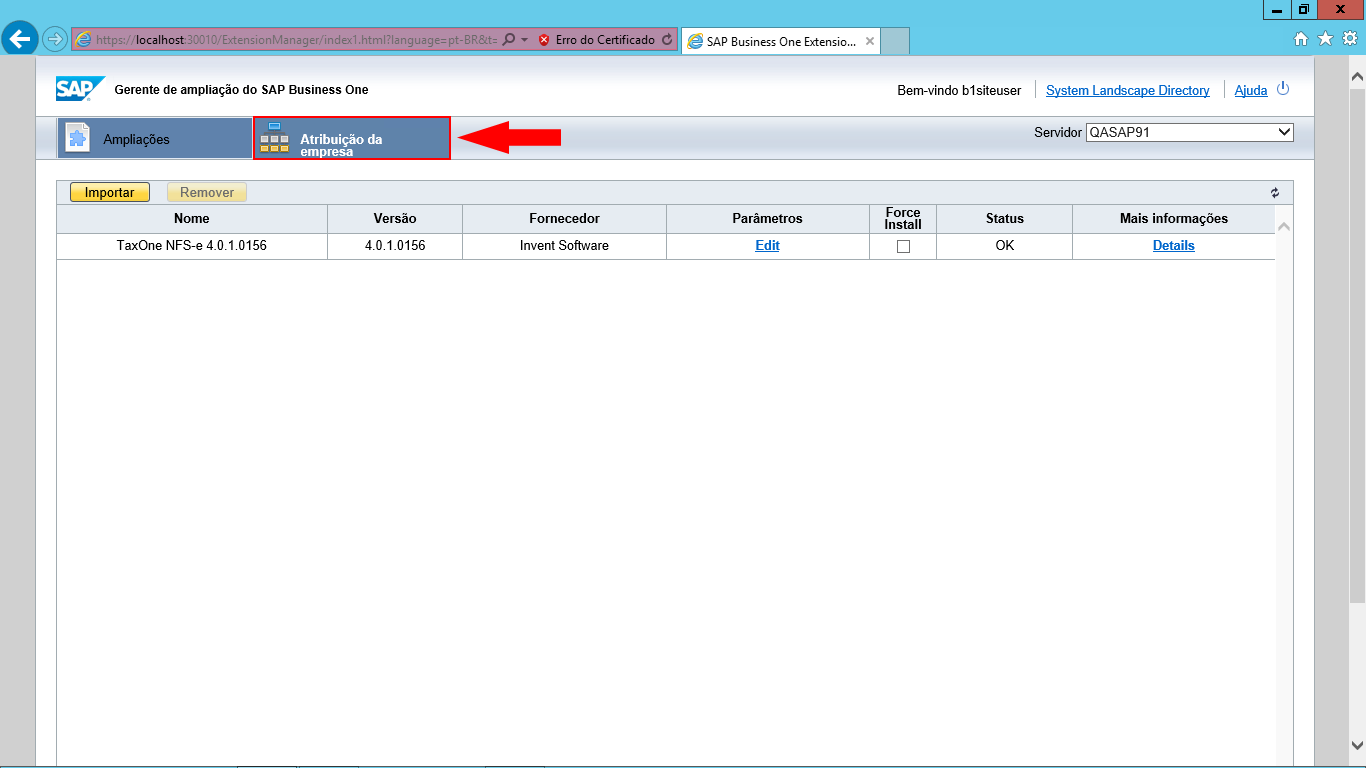Close the SAP Business One browser tab
This screenshot has height=768, width=1366.
coord(870,42)
